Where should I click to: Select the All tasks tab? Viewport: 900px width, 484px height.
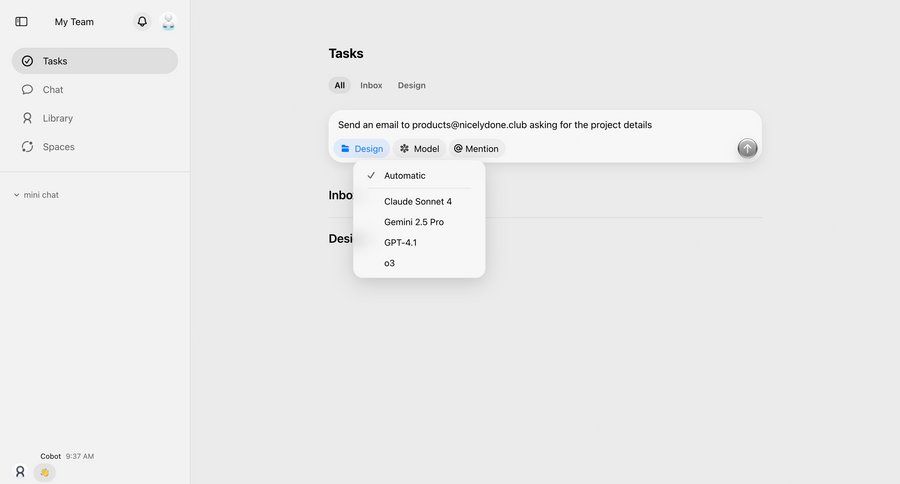click(x=340, y=86)
